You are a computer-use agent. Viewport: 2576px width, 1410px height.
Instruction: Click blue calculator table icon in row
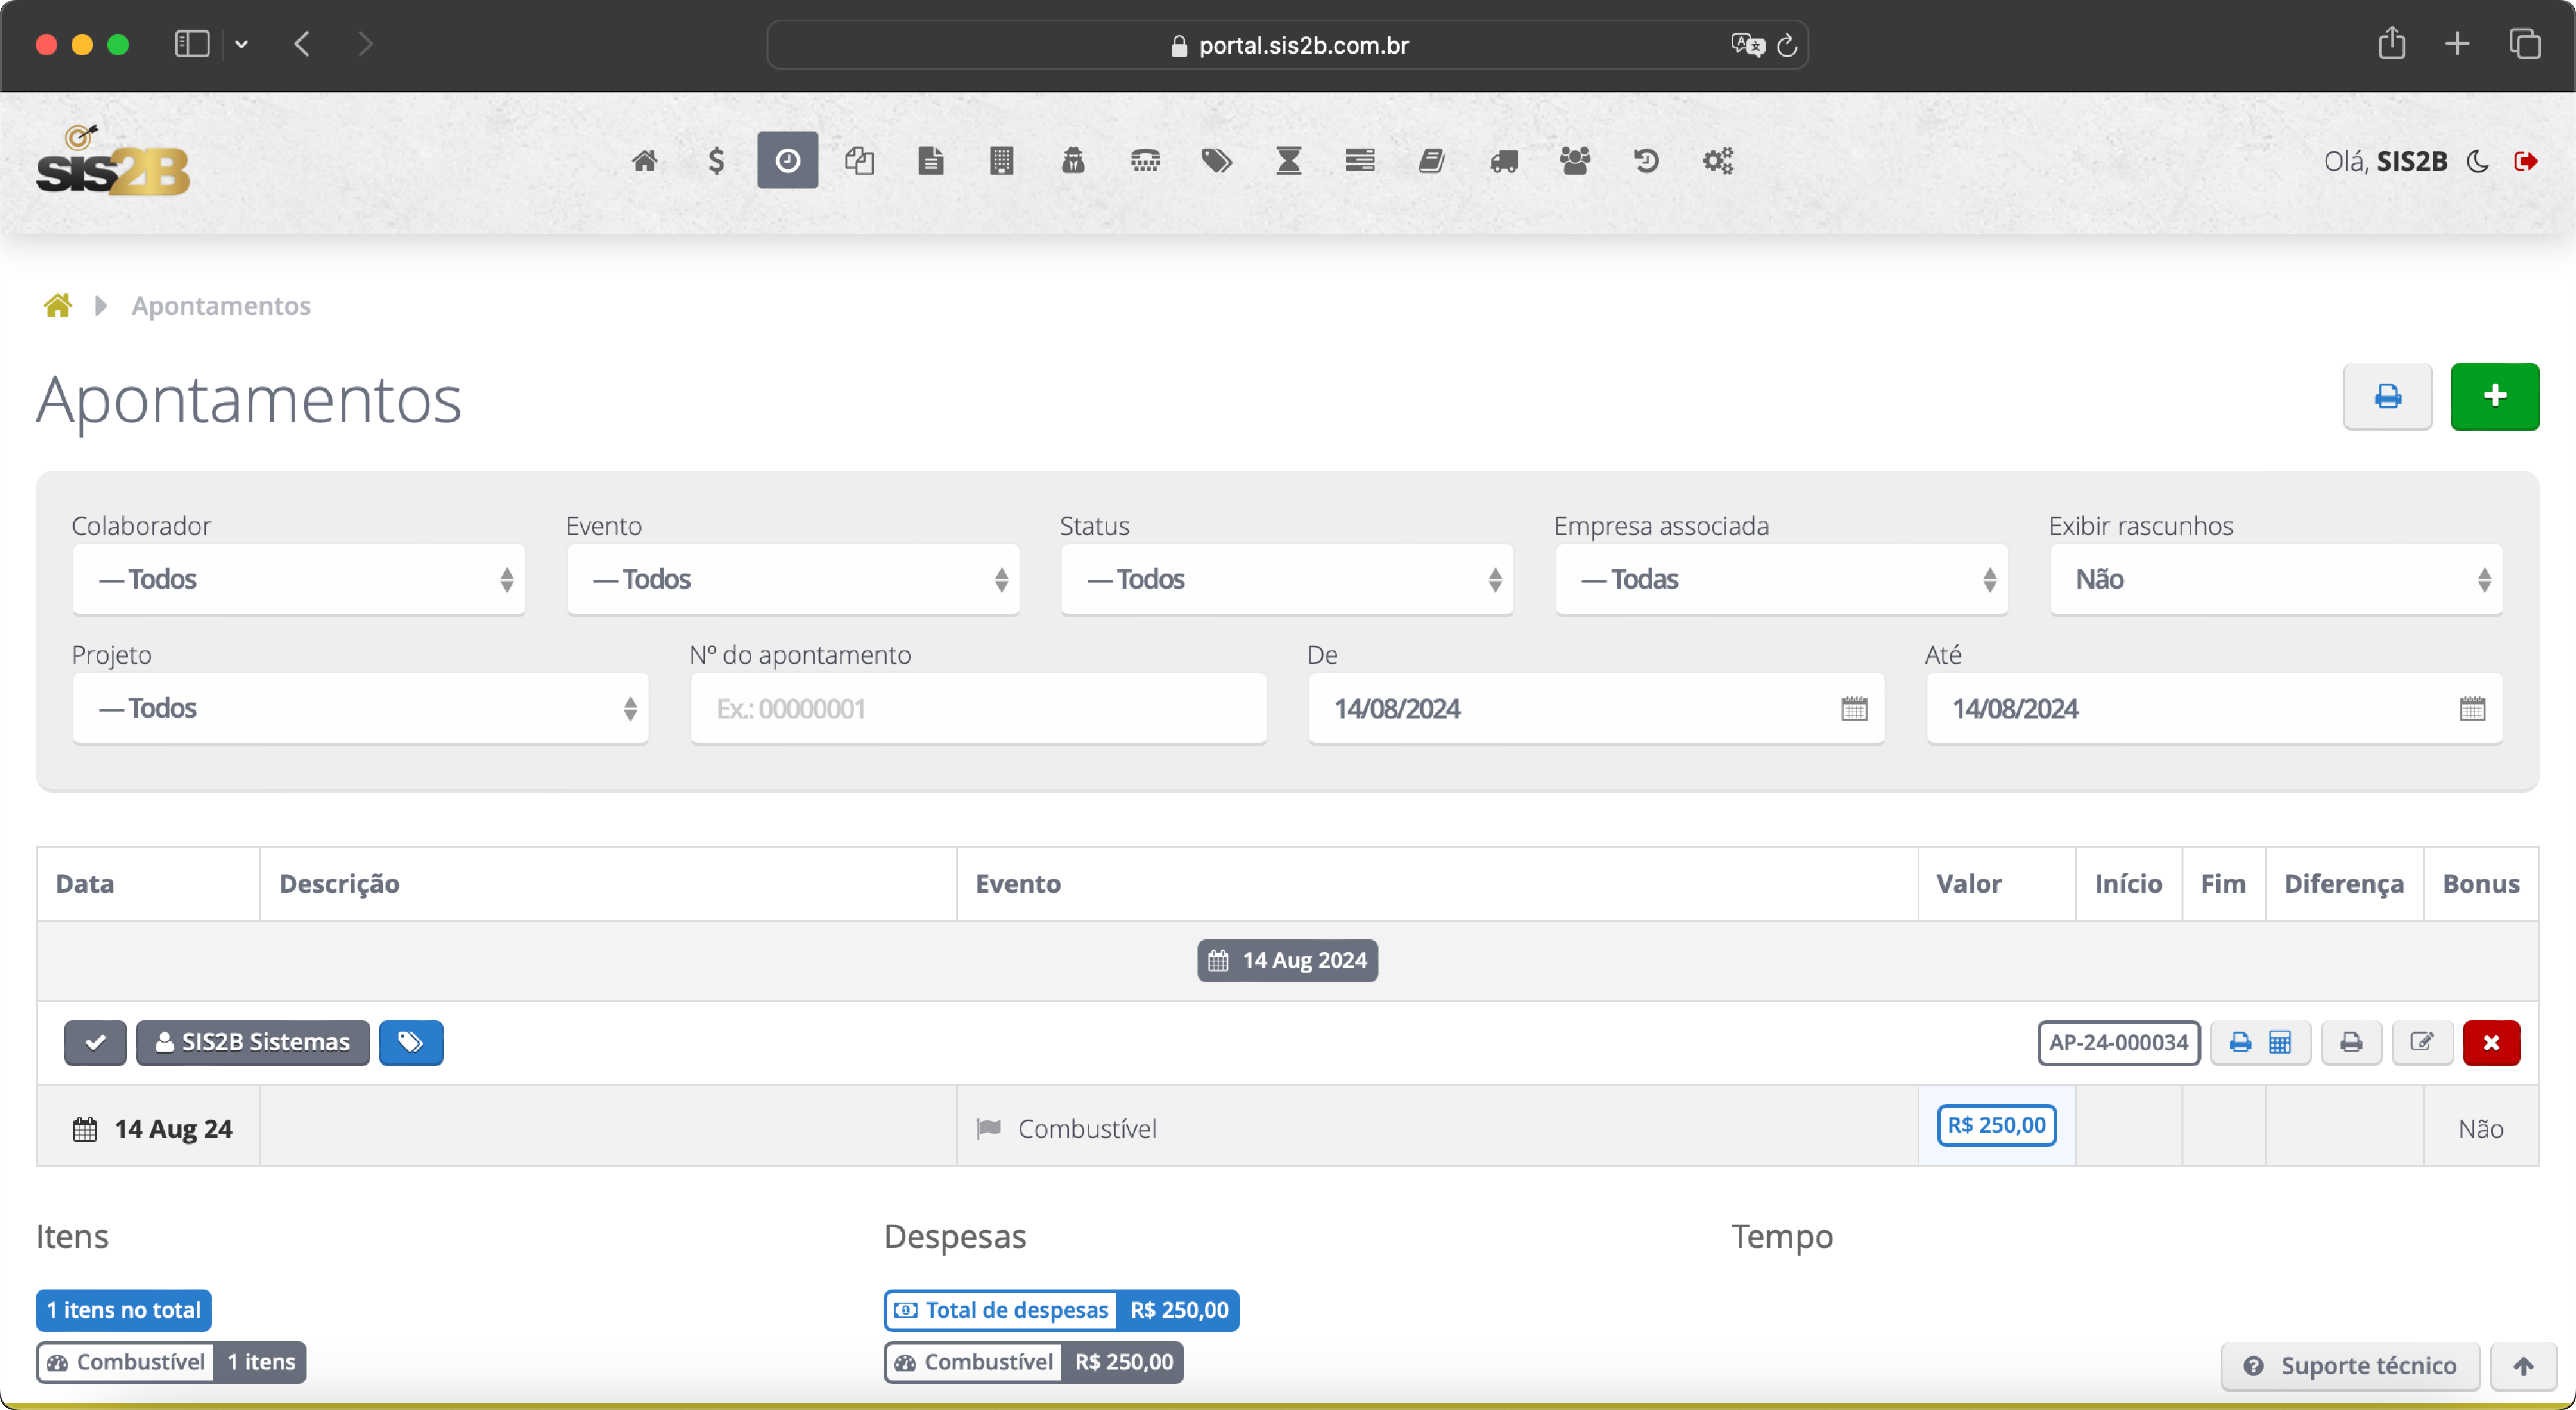(2279, 1042)
